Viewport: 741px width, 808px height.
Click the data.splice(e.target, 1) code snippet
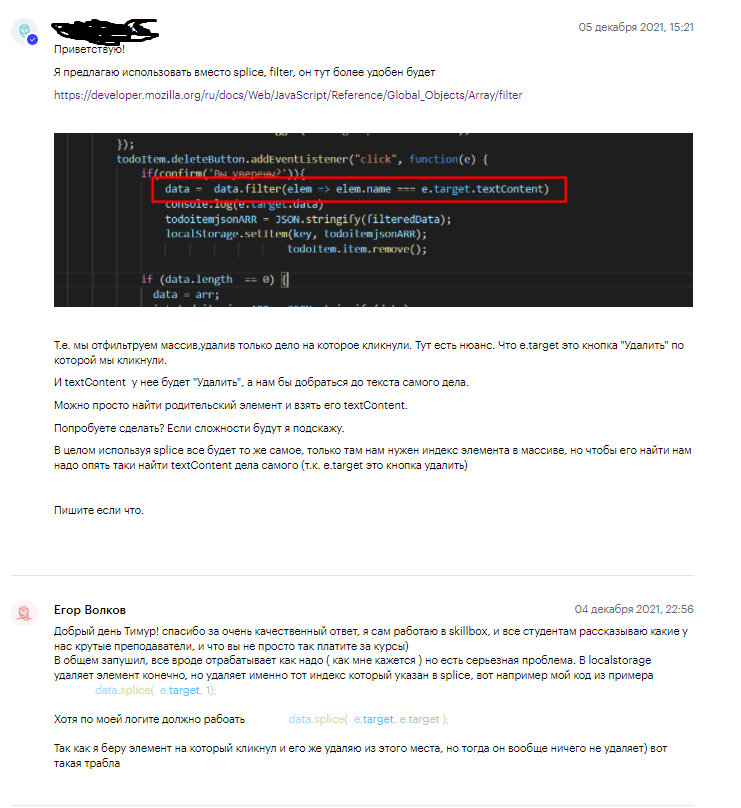[x=156, y=690]
